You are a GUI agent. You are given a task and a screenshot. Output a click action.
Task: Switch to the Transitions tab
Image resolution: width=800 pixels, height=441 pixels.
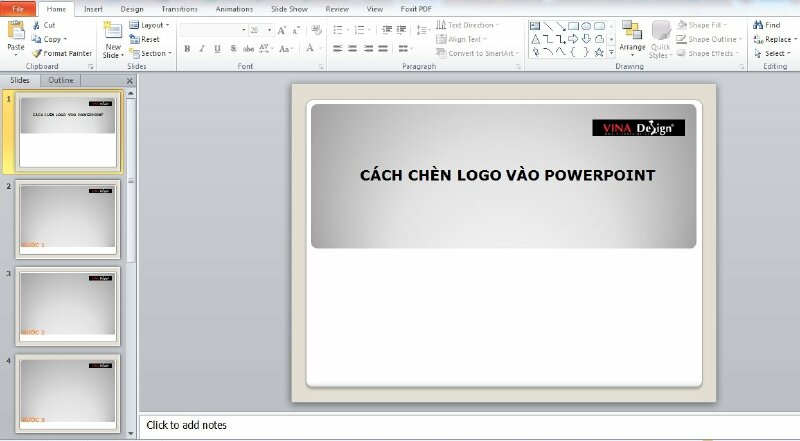(x=179, y=9)
